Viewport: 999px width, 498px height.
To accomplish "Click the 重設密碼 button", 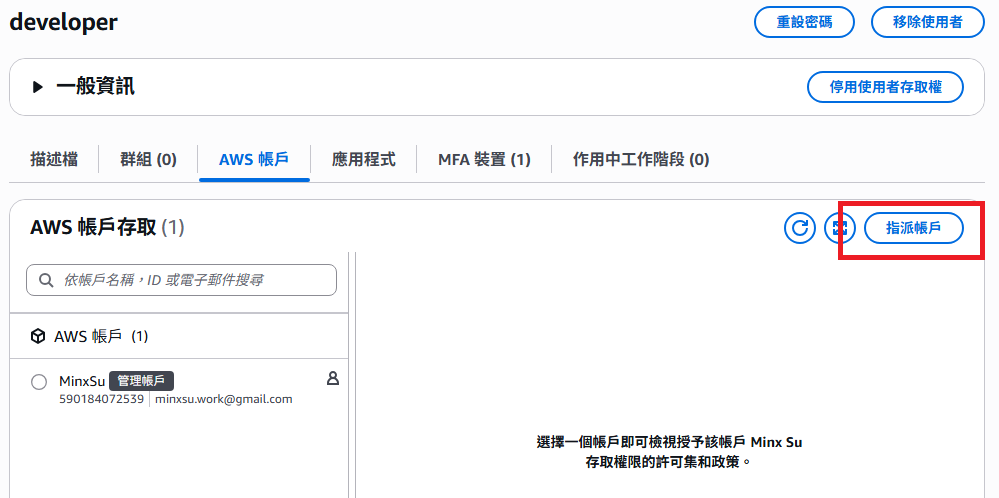I will (x=804, y=22).
